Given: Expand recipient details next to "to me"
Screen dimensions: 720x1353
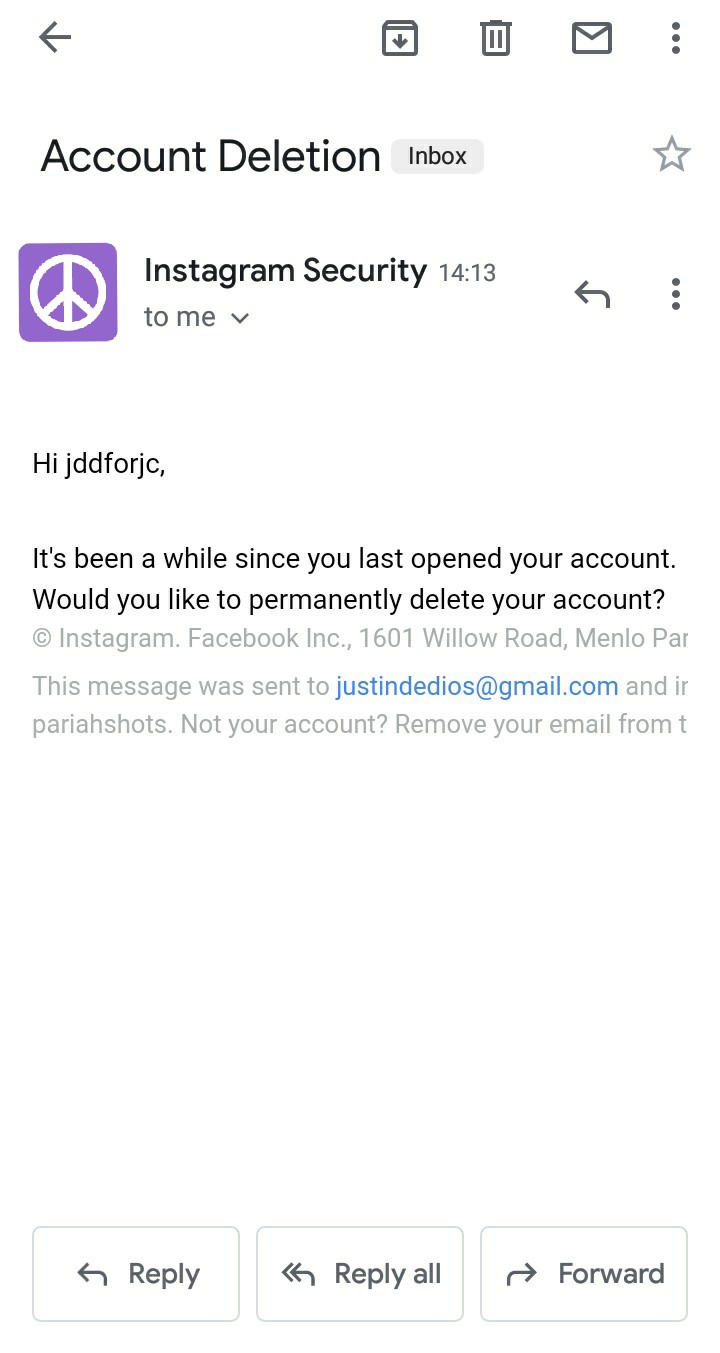Looking at the screenshot, I should point(240,318).
